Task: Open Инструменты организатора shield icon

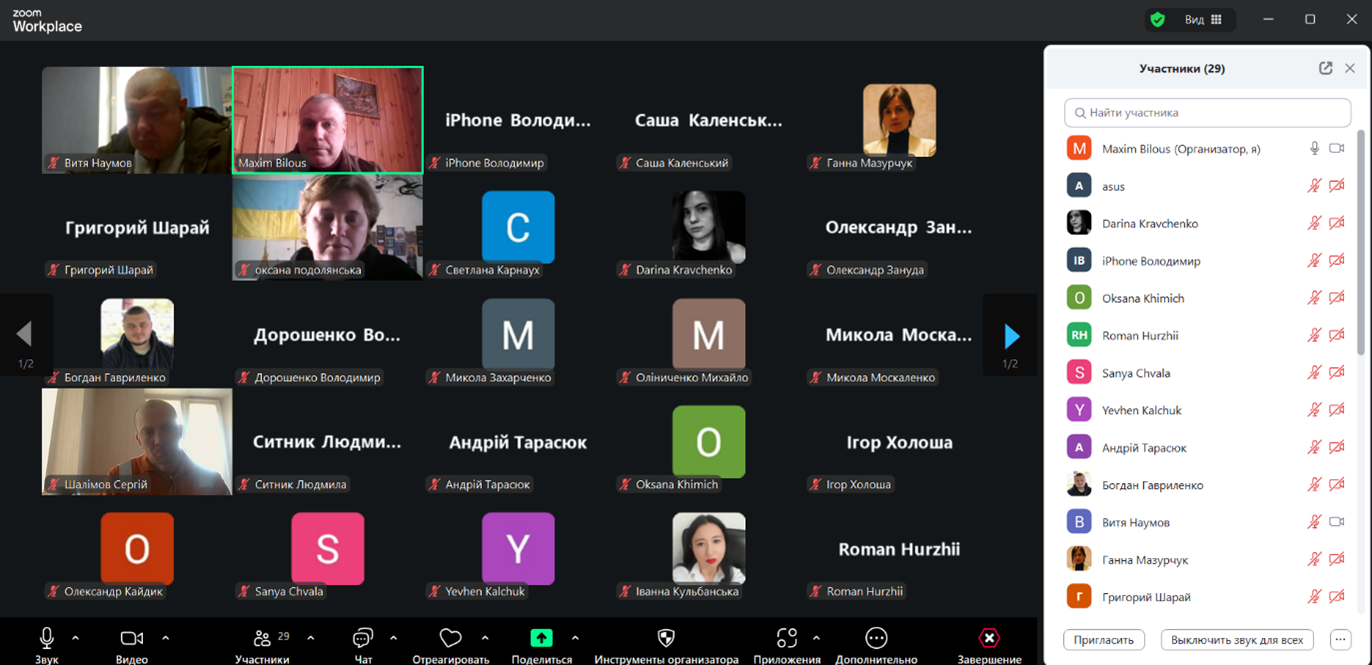Action: [666, 638]
